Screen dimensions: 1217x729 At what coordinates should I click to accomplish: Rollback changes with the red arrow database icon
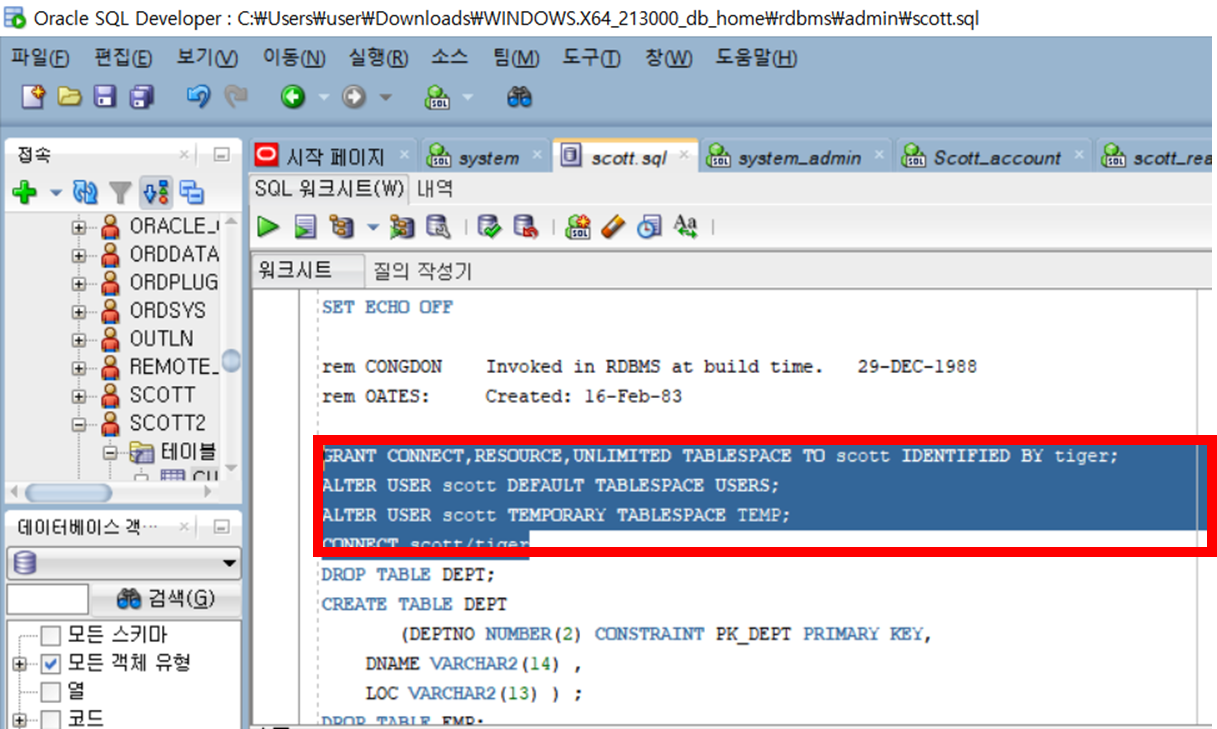coord(525,227)
